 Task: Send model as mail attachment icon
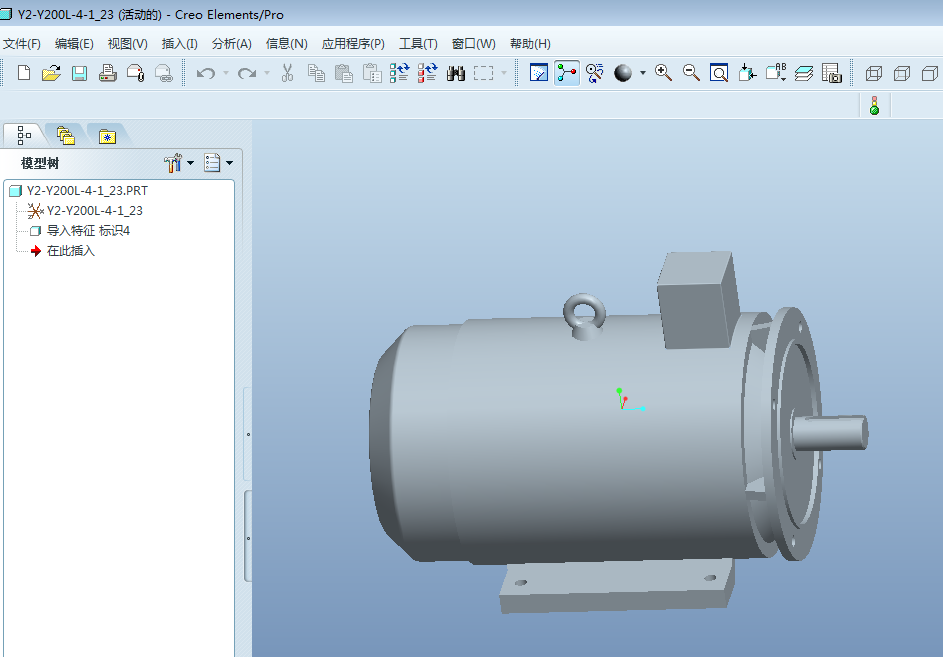click(136, 73)
